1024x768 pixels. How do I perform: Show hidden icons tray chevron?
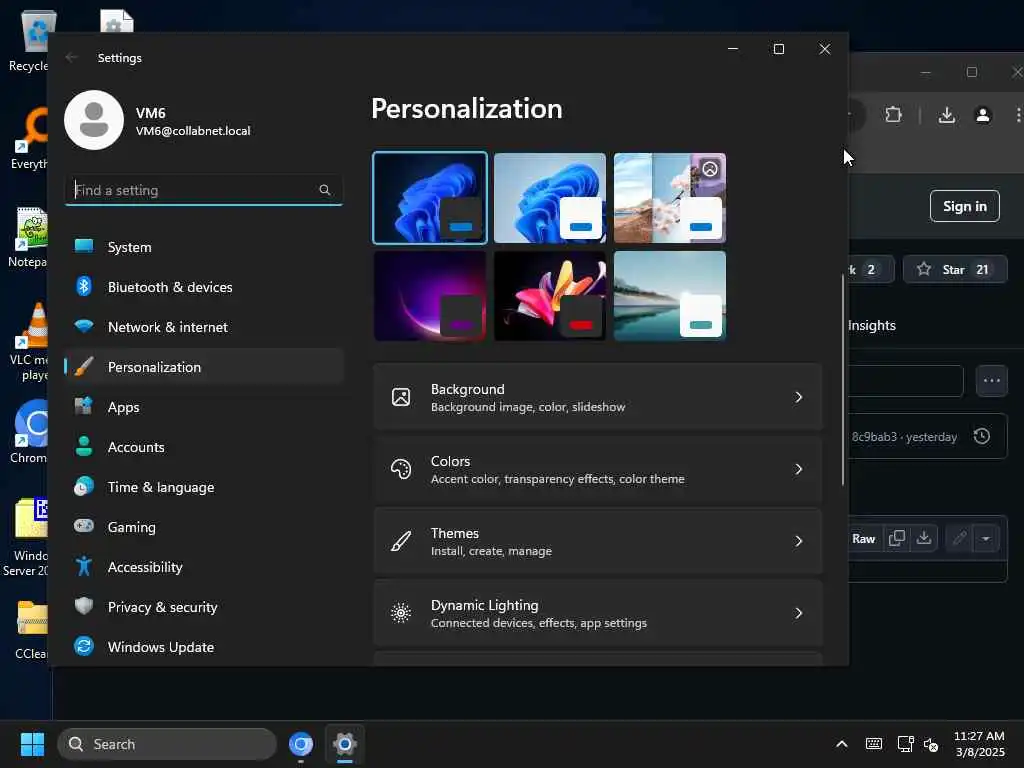(842, 744)
